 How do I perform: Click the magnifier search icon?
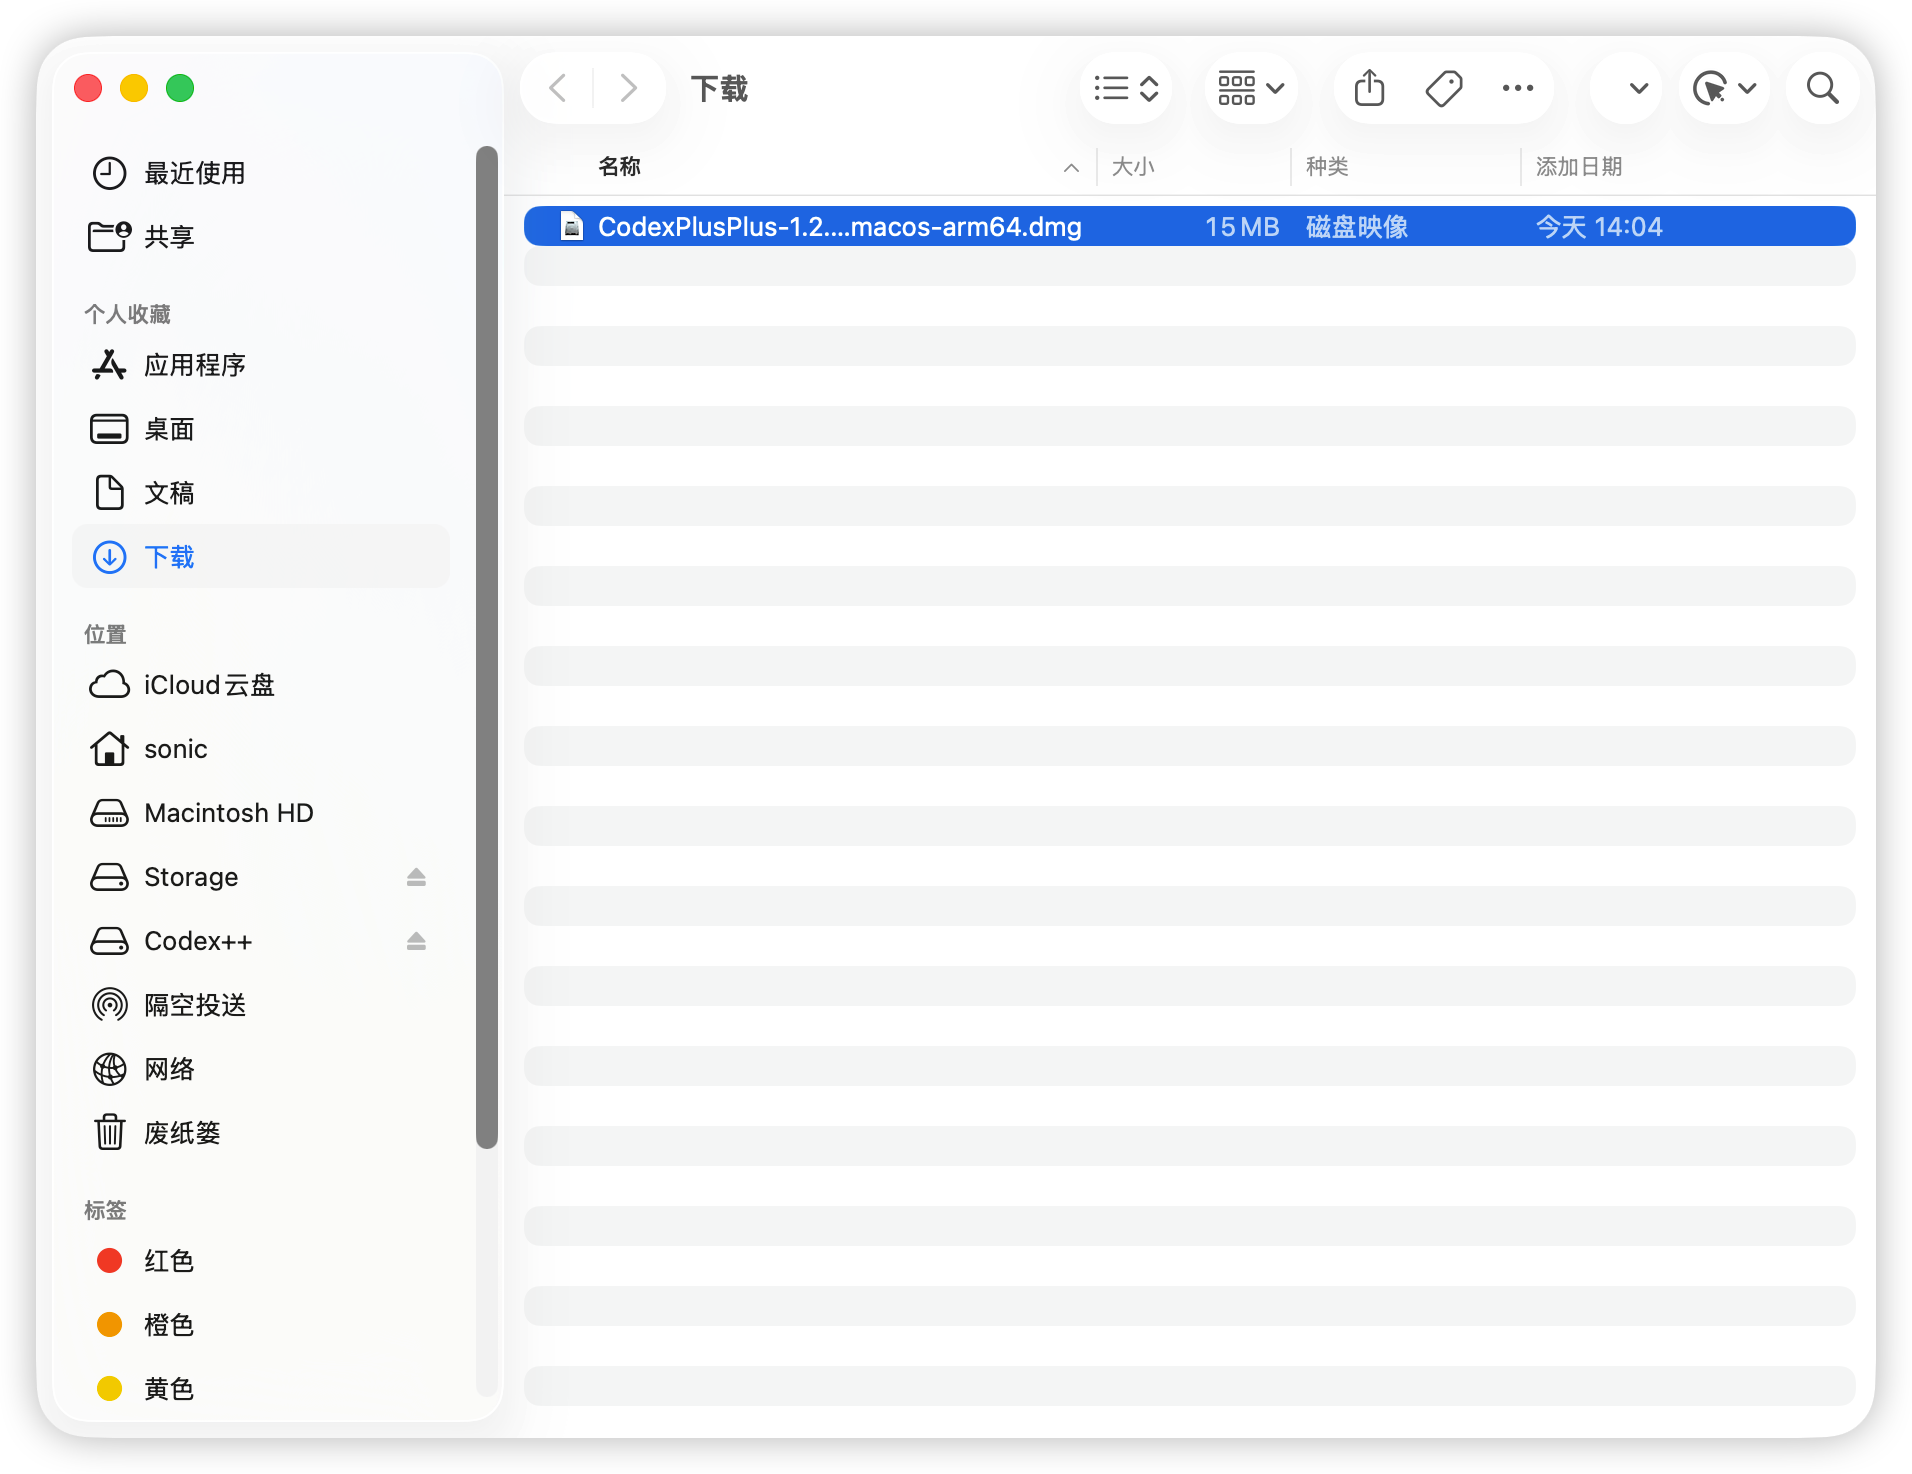(1822, 88)
